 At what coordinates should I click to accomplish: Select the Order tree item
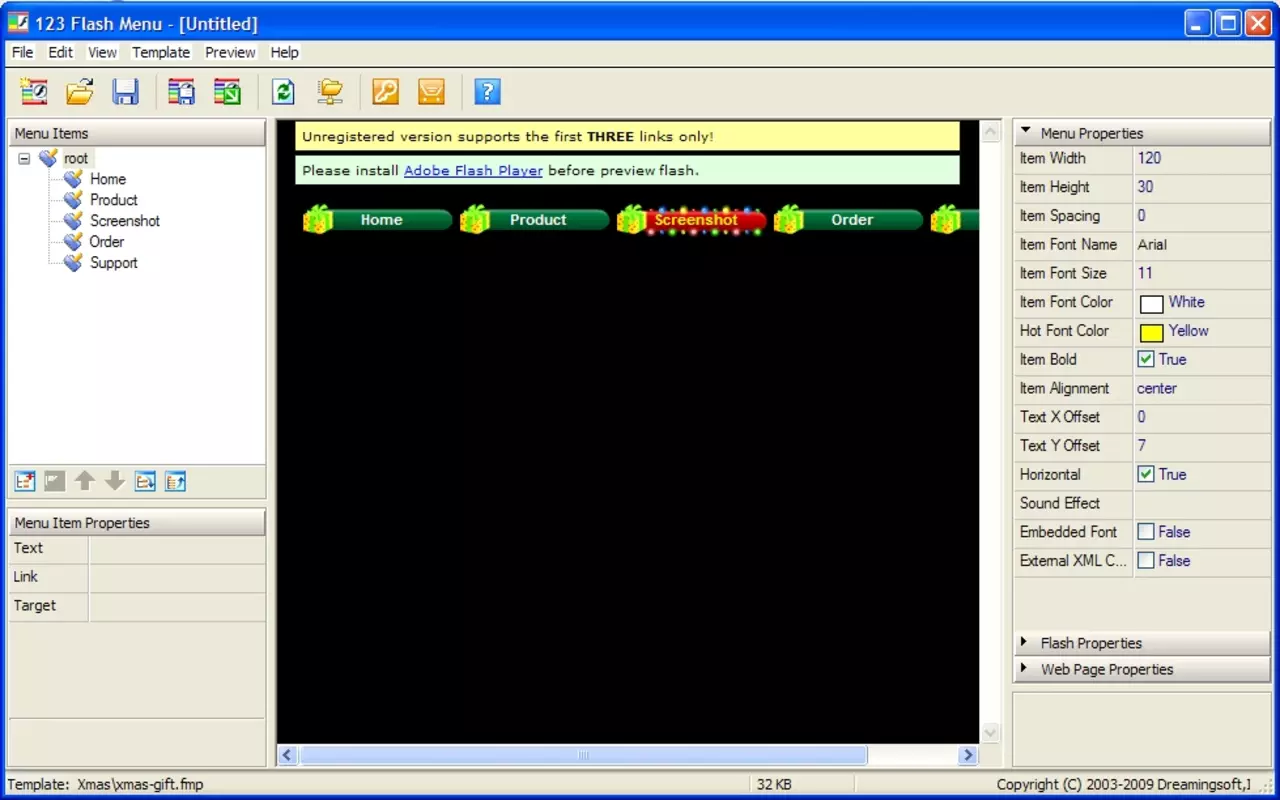[x=107, y=242]
